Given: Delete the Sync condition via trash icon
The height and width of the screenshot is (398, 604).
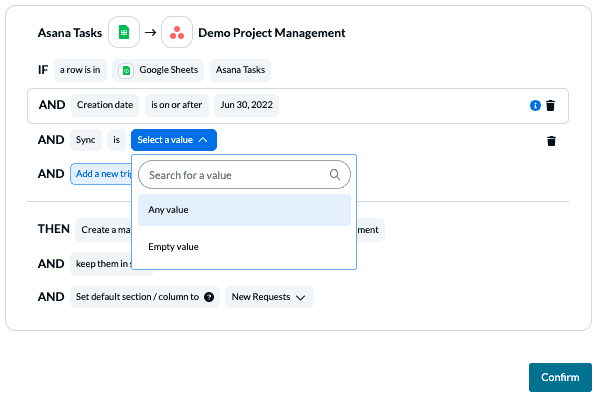Looking at the screenshot, I should point(551,141).
